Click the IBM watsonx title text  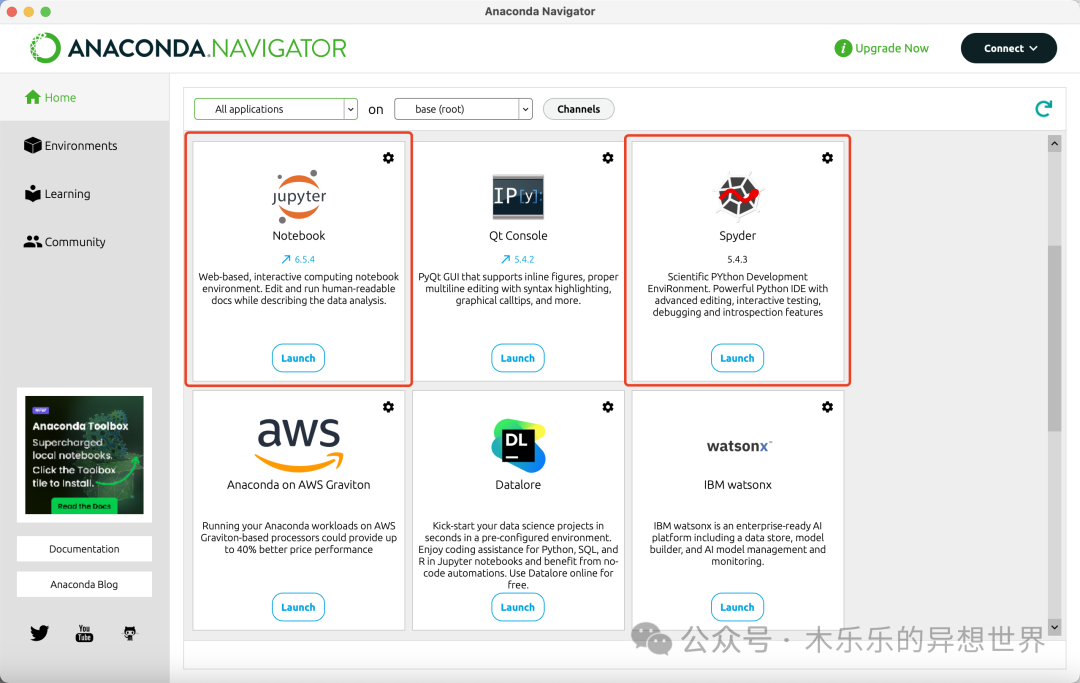tap(738, 485)
